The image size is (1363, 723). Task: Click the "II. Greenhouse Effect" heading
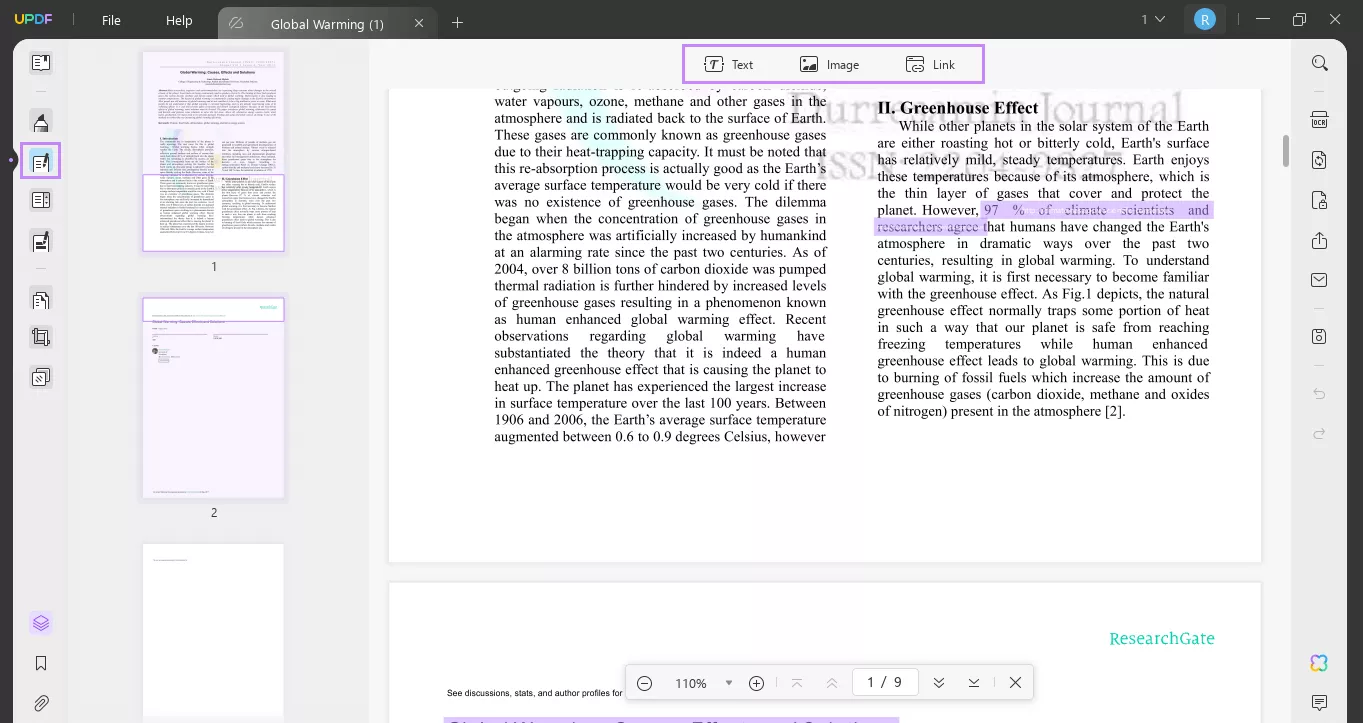(x=958, y=108)
